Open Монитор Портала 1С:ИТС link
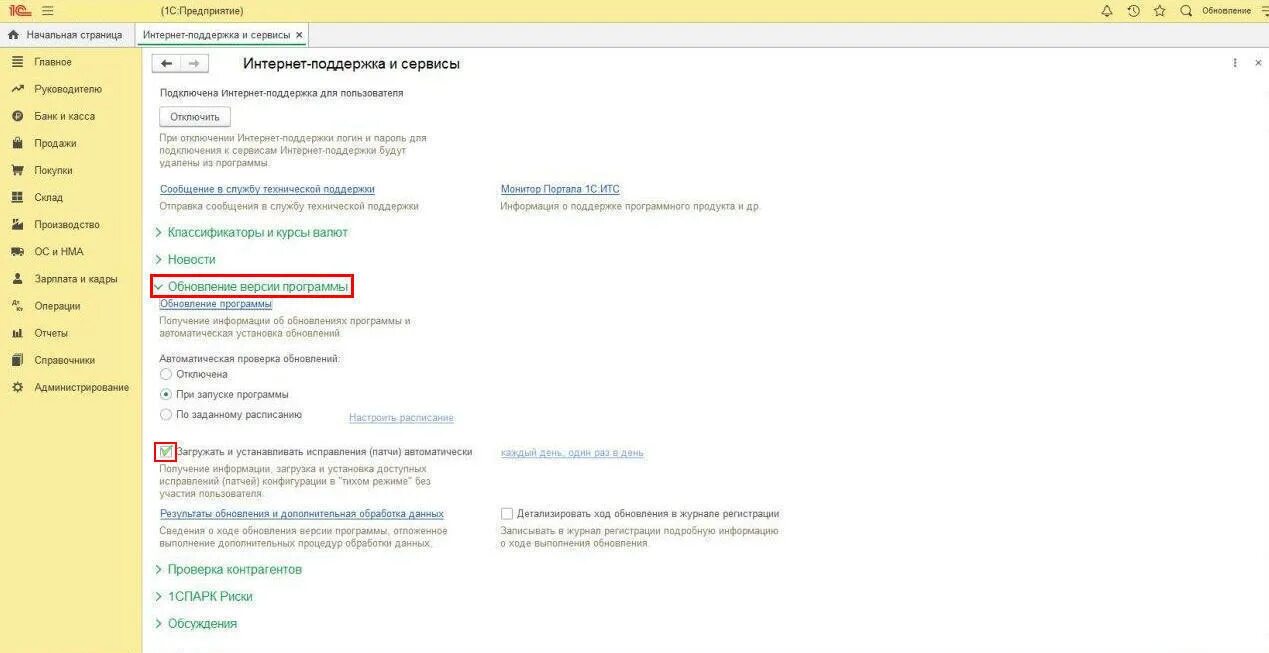 pos(560,189)
